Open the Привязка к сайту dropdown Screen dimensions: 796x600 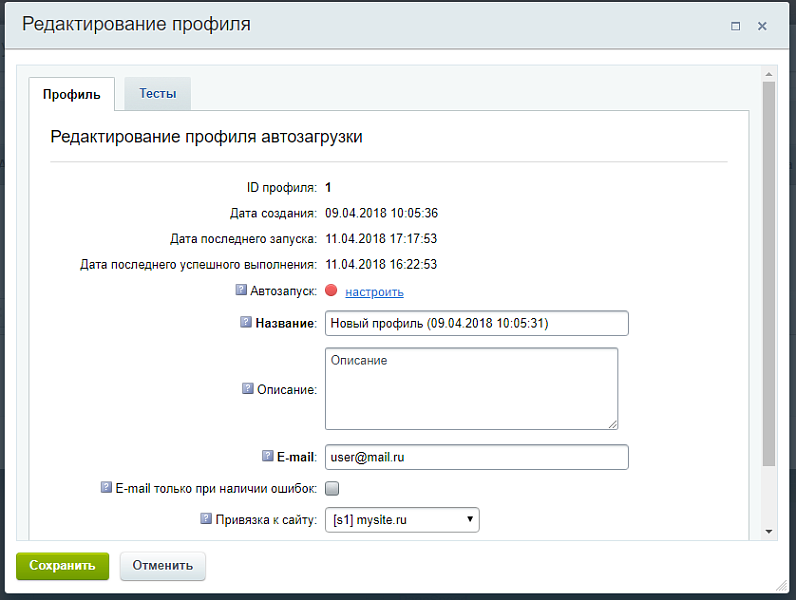point(402,520)
